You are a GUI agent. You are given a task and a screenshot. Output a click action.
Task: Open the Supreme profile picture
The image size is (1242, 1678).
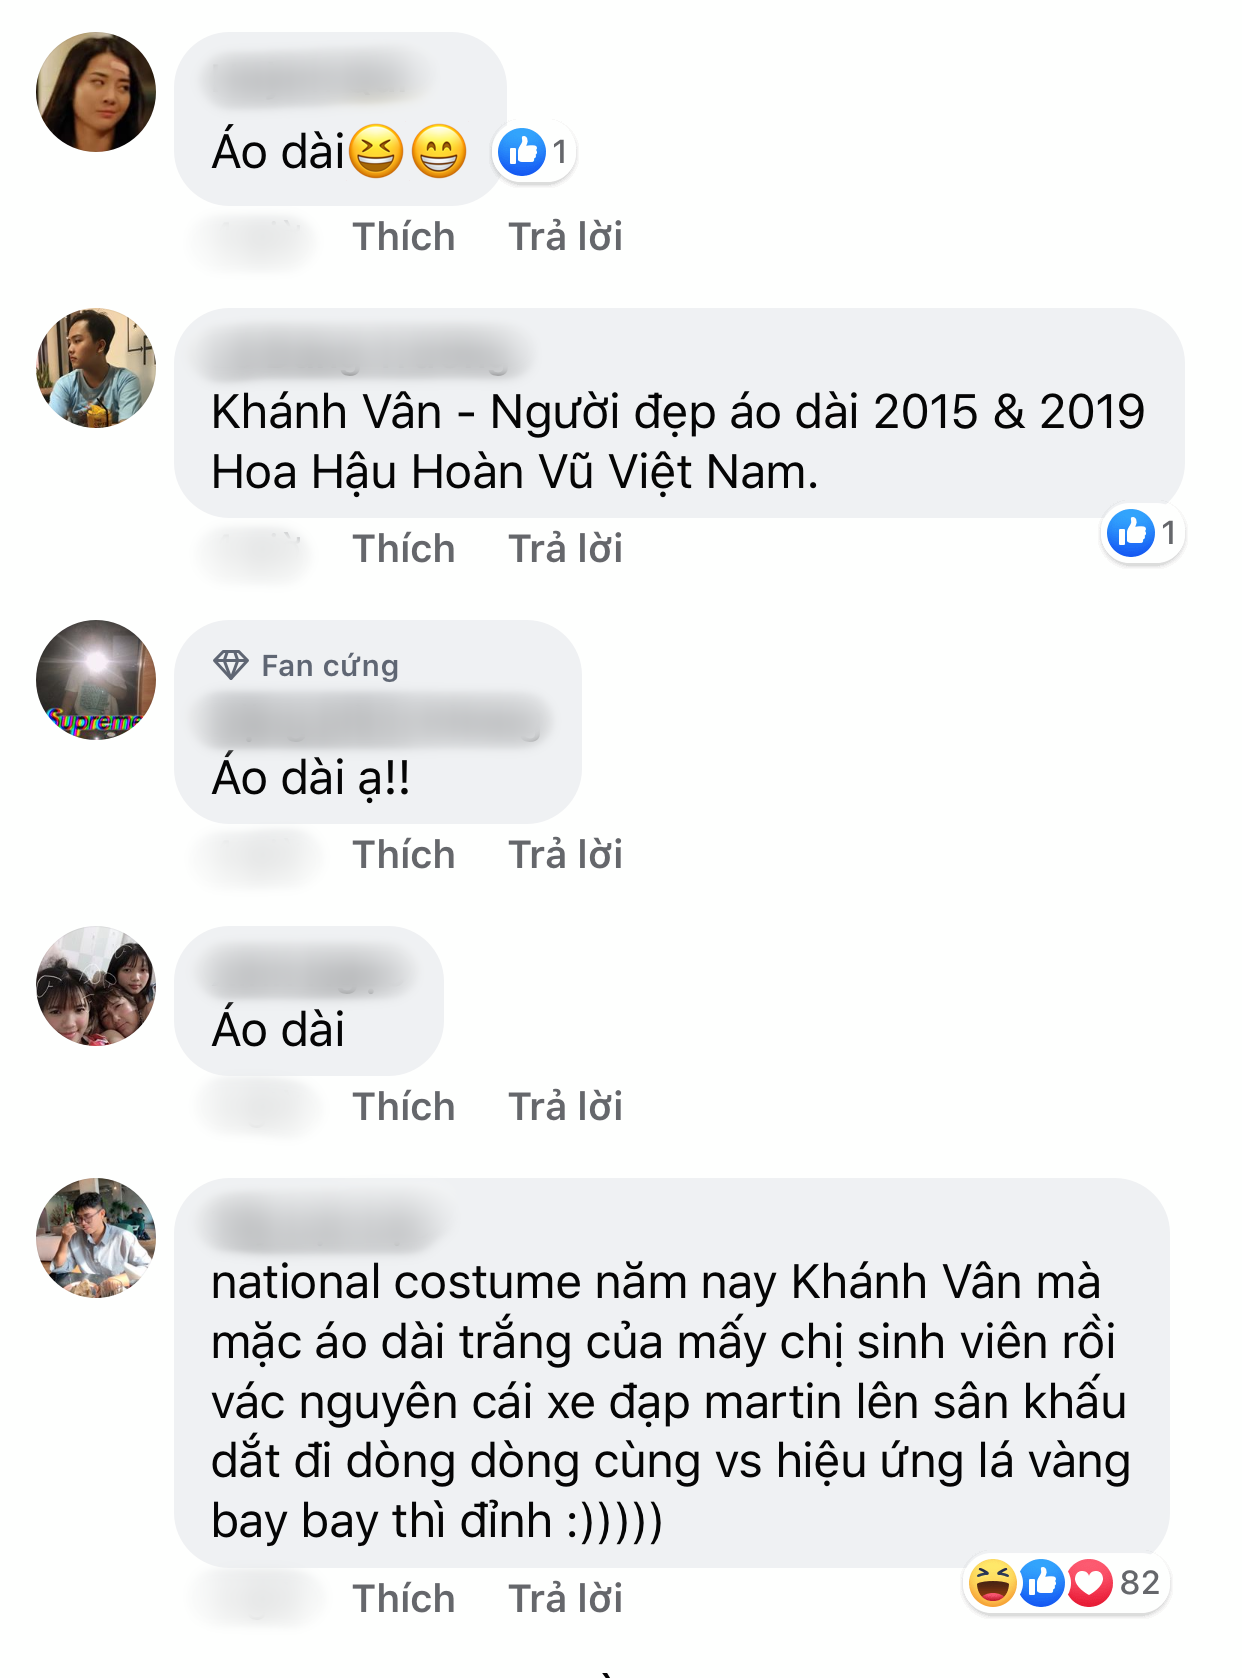tap(96, 680)
